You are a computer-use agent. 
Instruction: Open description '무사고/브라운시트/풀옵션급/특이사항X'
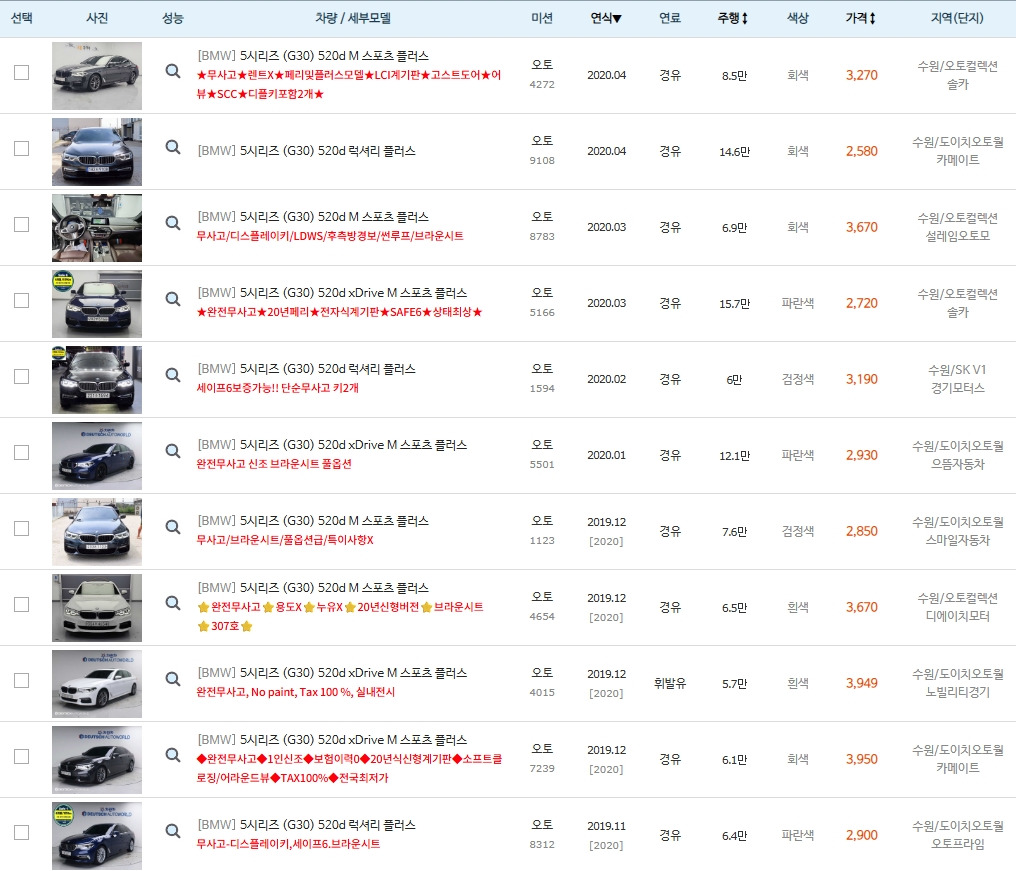[x=285, y=540]
